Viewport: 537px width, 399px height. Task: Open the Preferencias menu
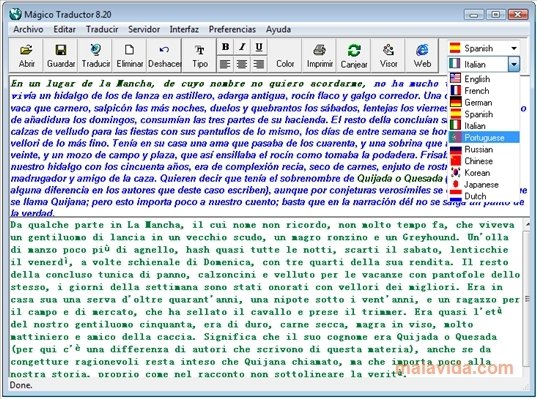pos(232,29)
